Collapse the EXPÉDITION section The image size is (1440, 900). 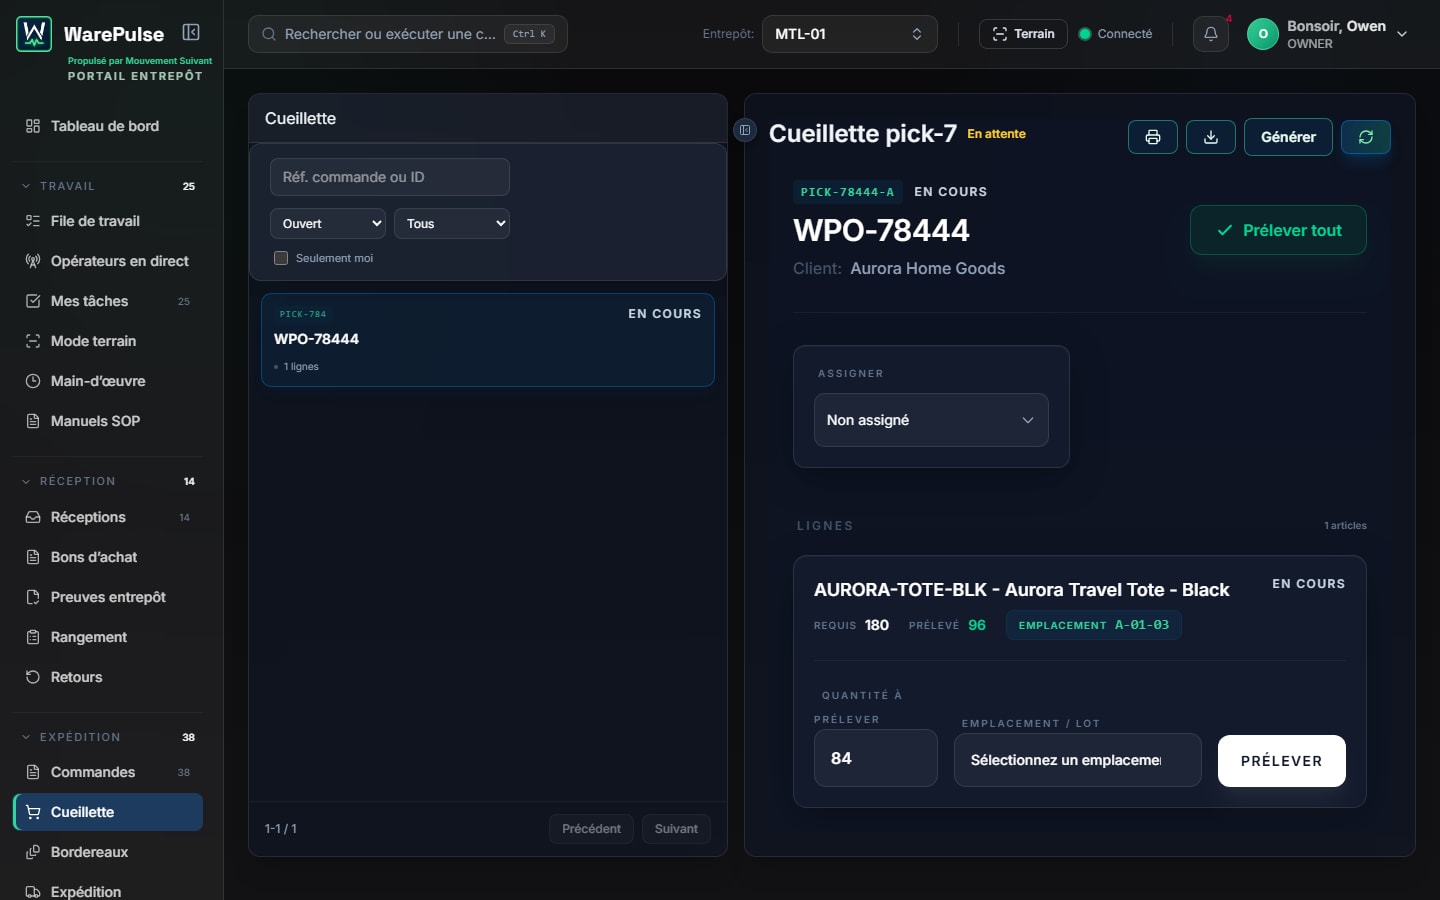click(x=108, y=737)
